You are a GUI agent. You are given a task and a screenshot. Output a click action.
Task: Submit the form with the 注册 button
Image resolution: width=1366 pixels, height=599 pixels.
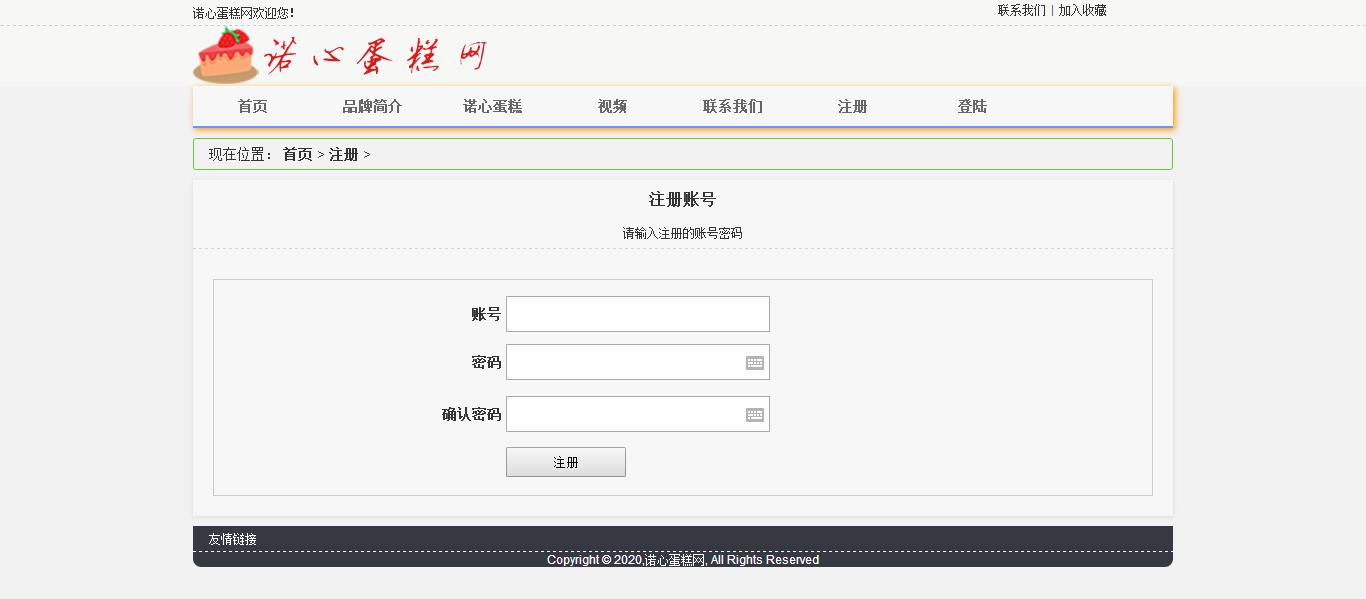point(566,462)
